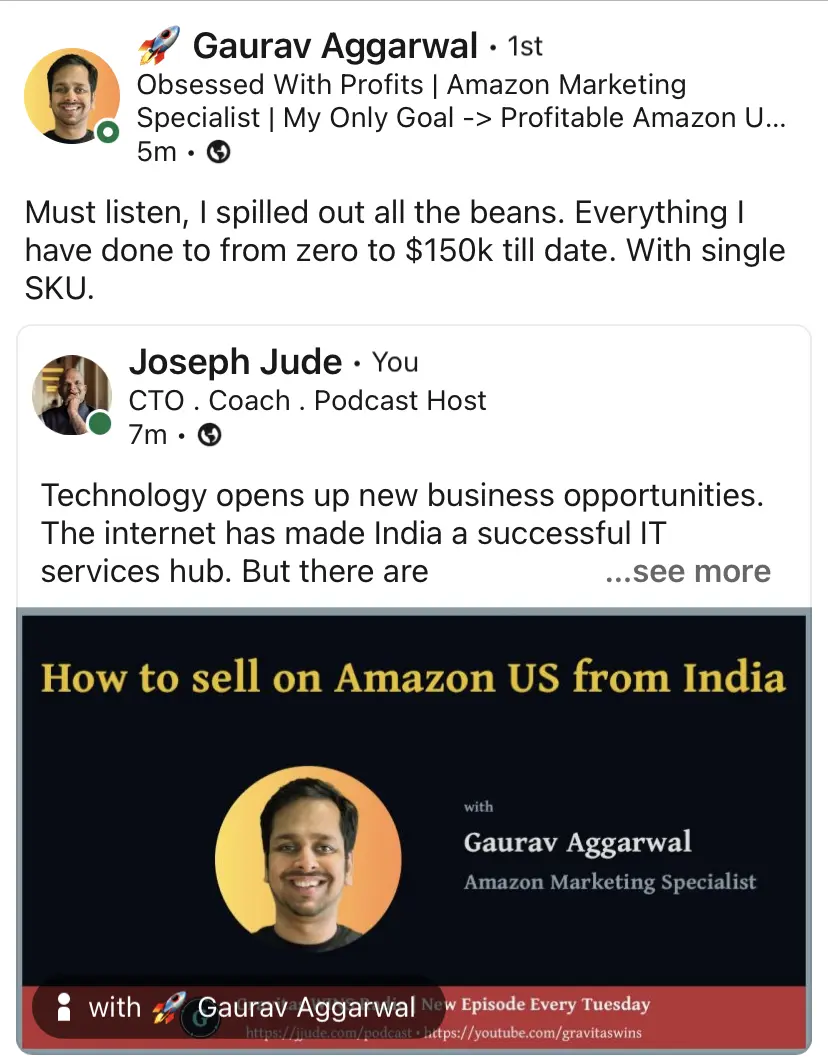Screen dimensions: 828x1057
Task: Click the rocket emoji beside Gaurav's name
Action: click(x=158, y=47)
